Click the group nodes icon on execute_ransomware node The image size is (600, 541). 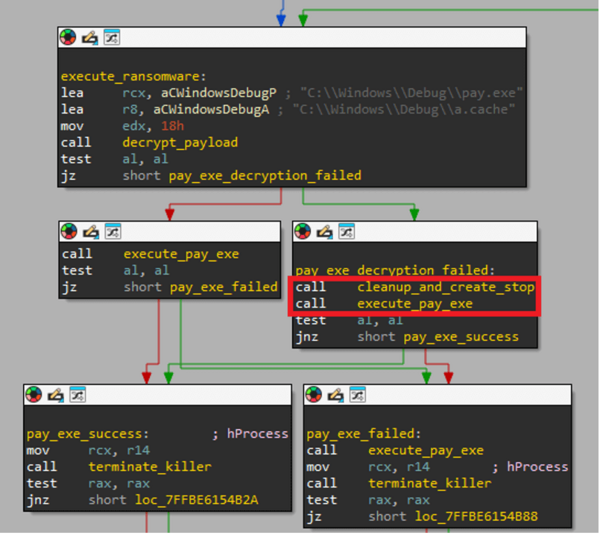click(110, 38)
